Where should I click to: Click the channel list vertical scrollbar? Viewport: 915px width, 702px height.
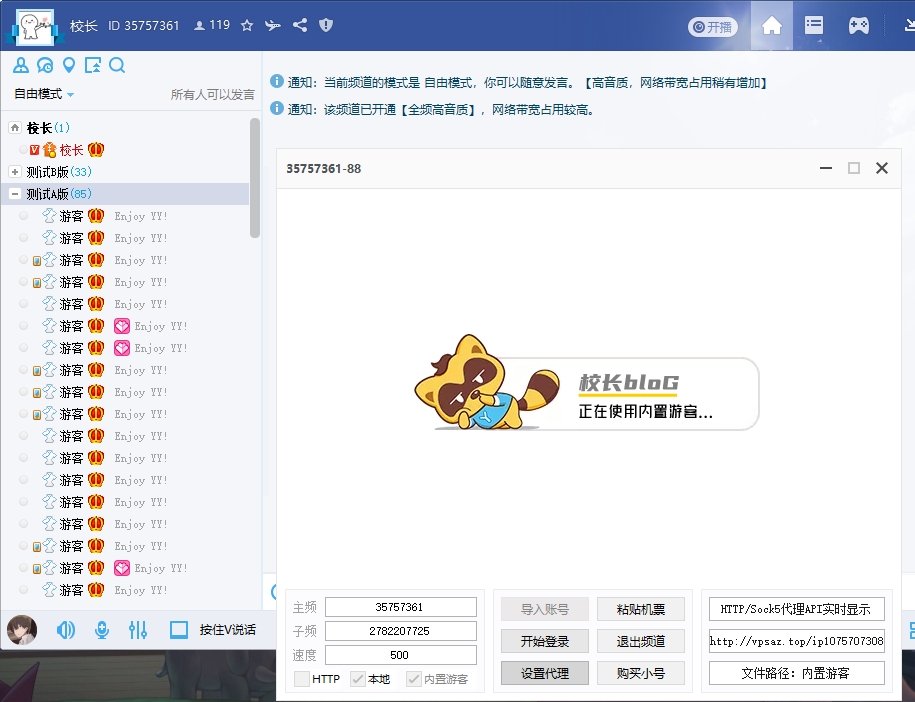point(255,178)
